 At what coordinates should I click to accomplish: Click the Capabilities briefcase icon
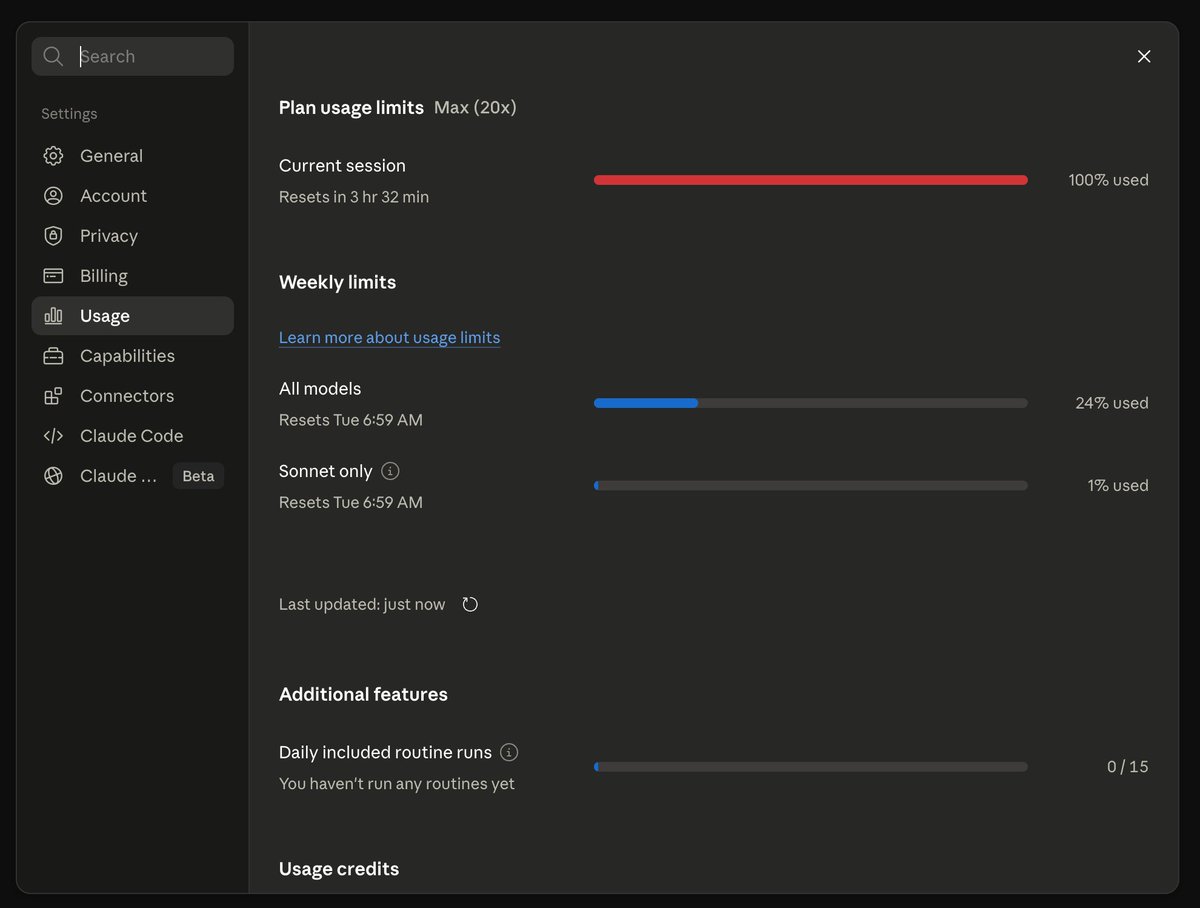pyautogui.click(x=54, y=356)
